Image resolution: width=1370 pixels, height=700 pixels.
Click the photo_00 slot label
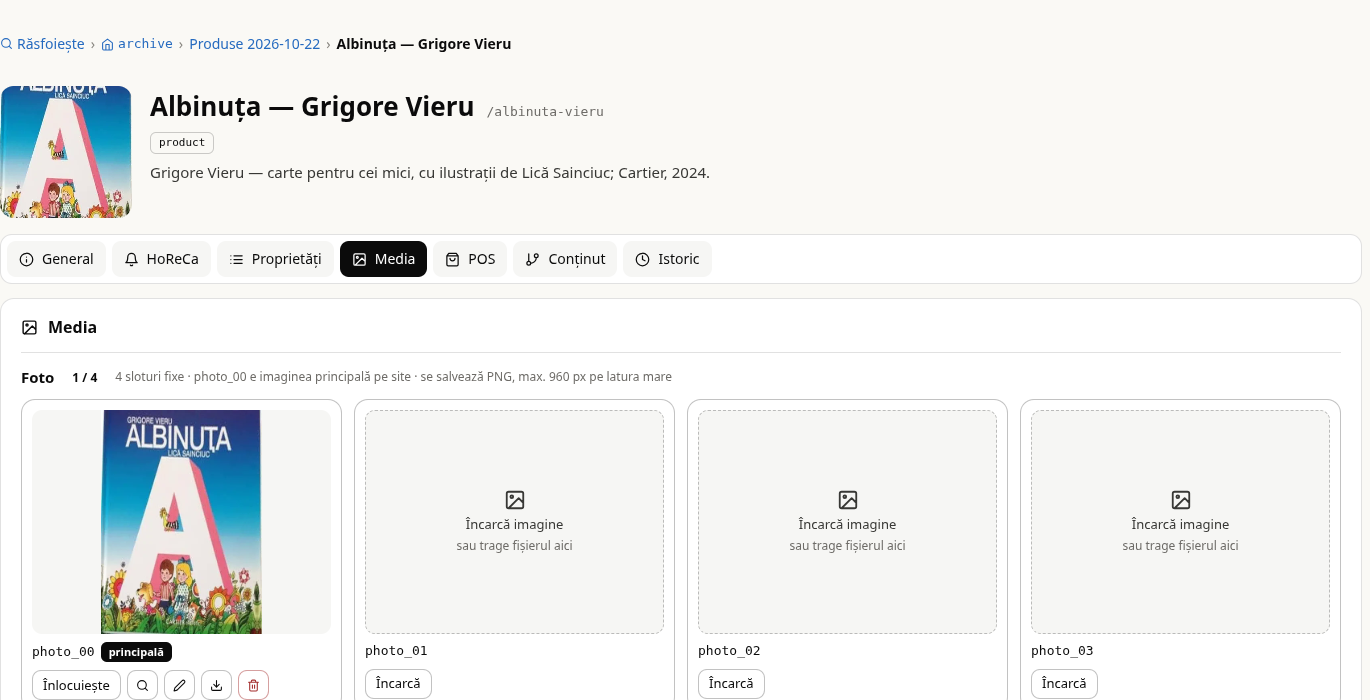(x=63, y=652)
